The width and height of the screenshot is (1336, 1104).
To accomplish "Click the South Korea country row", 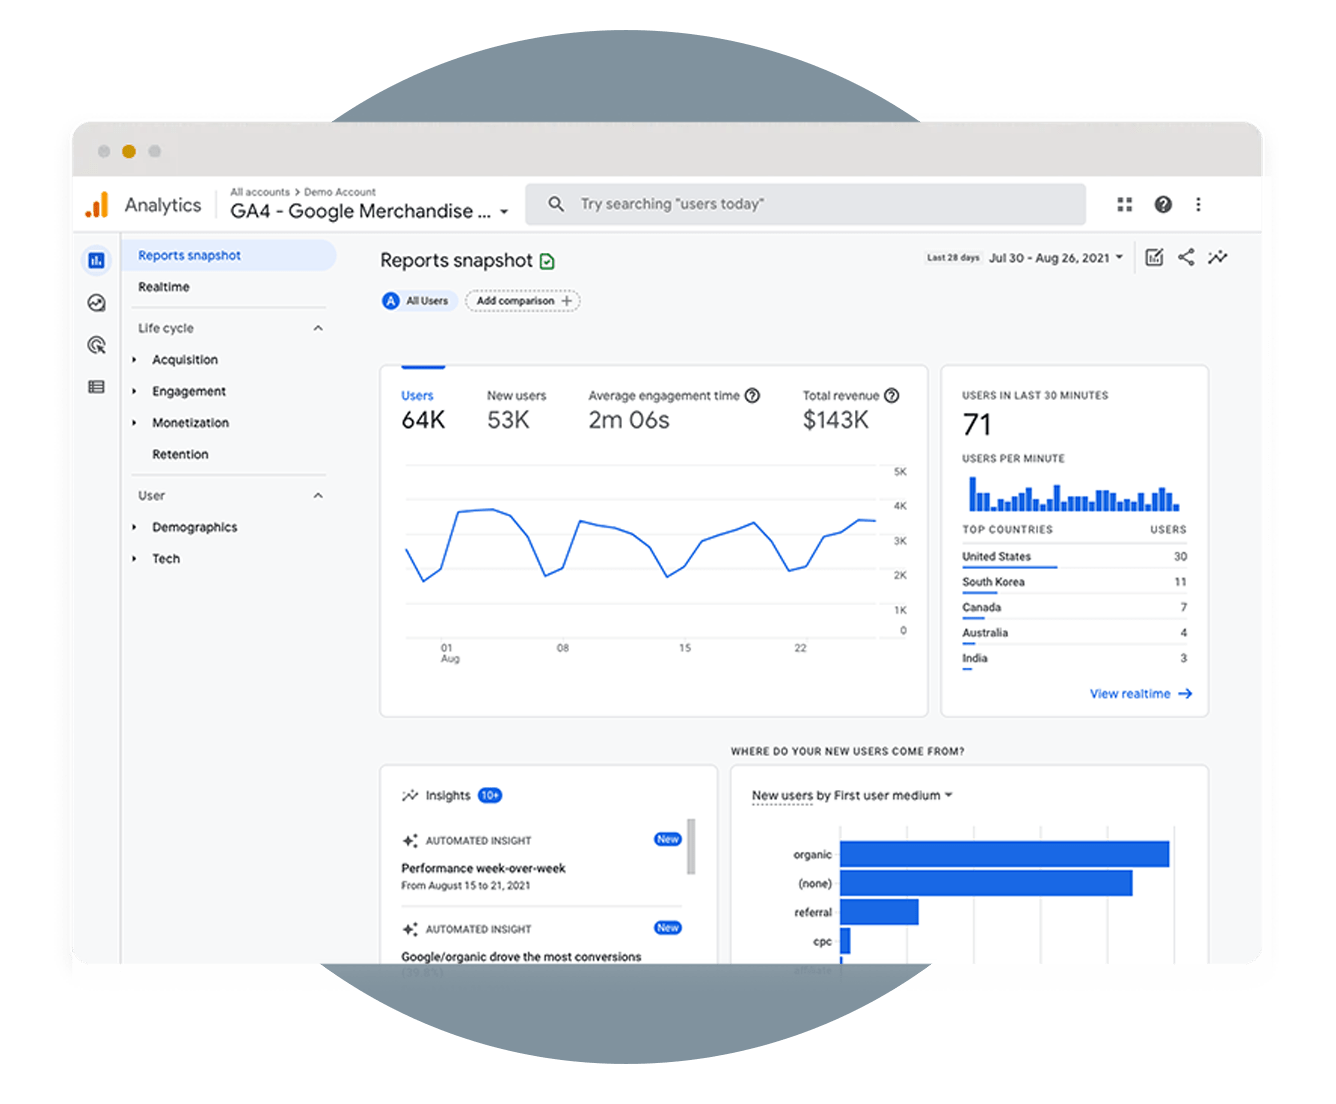I will (x=1075, y=582).
